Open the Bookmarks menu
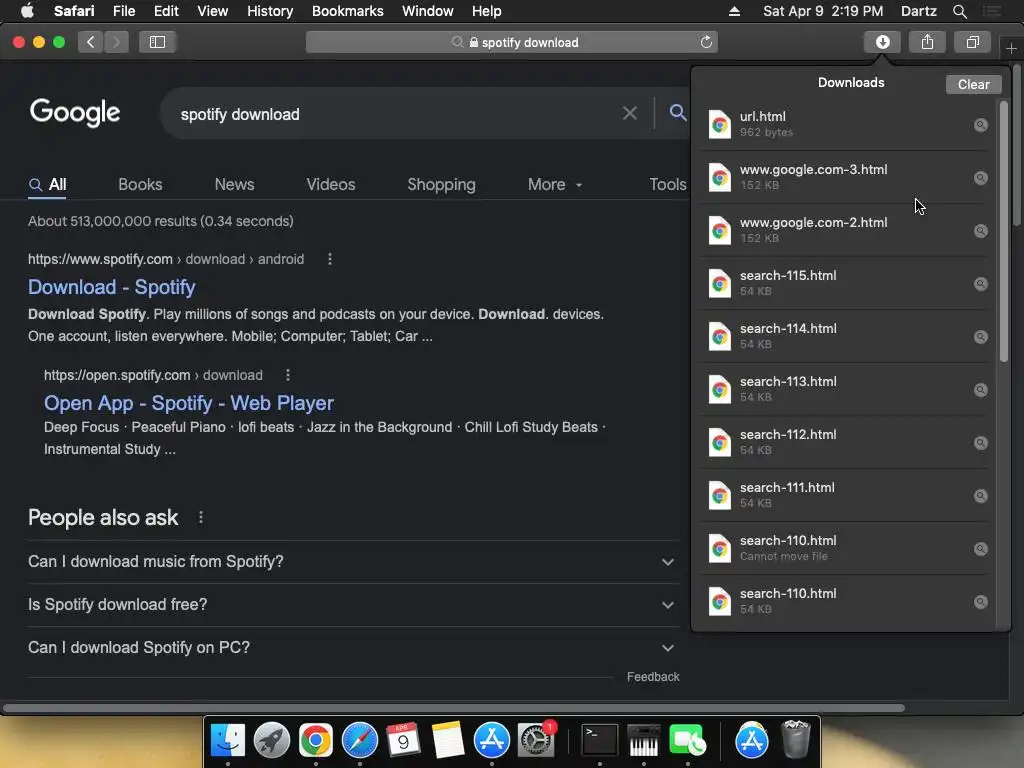Screen dimensions: 1024x768 (347, 11)
